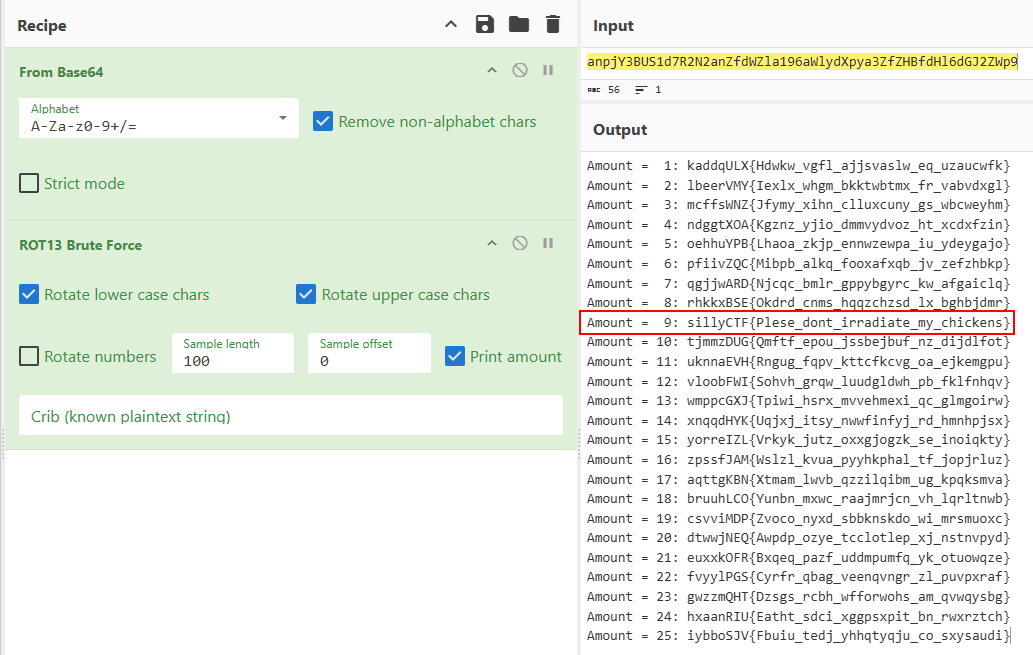Enable Rotate numbers checkbox
The width and height of the screenshot is (1033, 655).
coord(30,357)
